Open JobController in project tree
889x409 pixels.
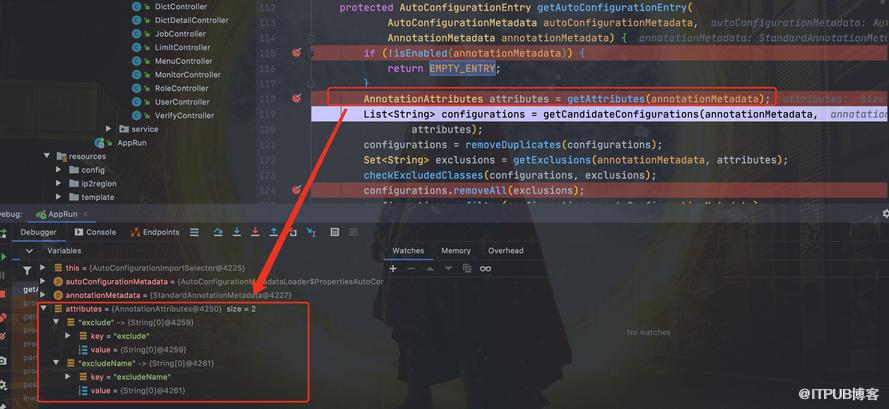coord(180,34)
